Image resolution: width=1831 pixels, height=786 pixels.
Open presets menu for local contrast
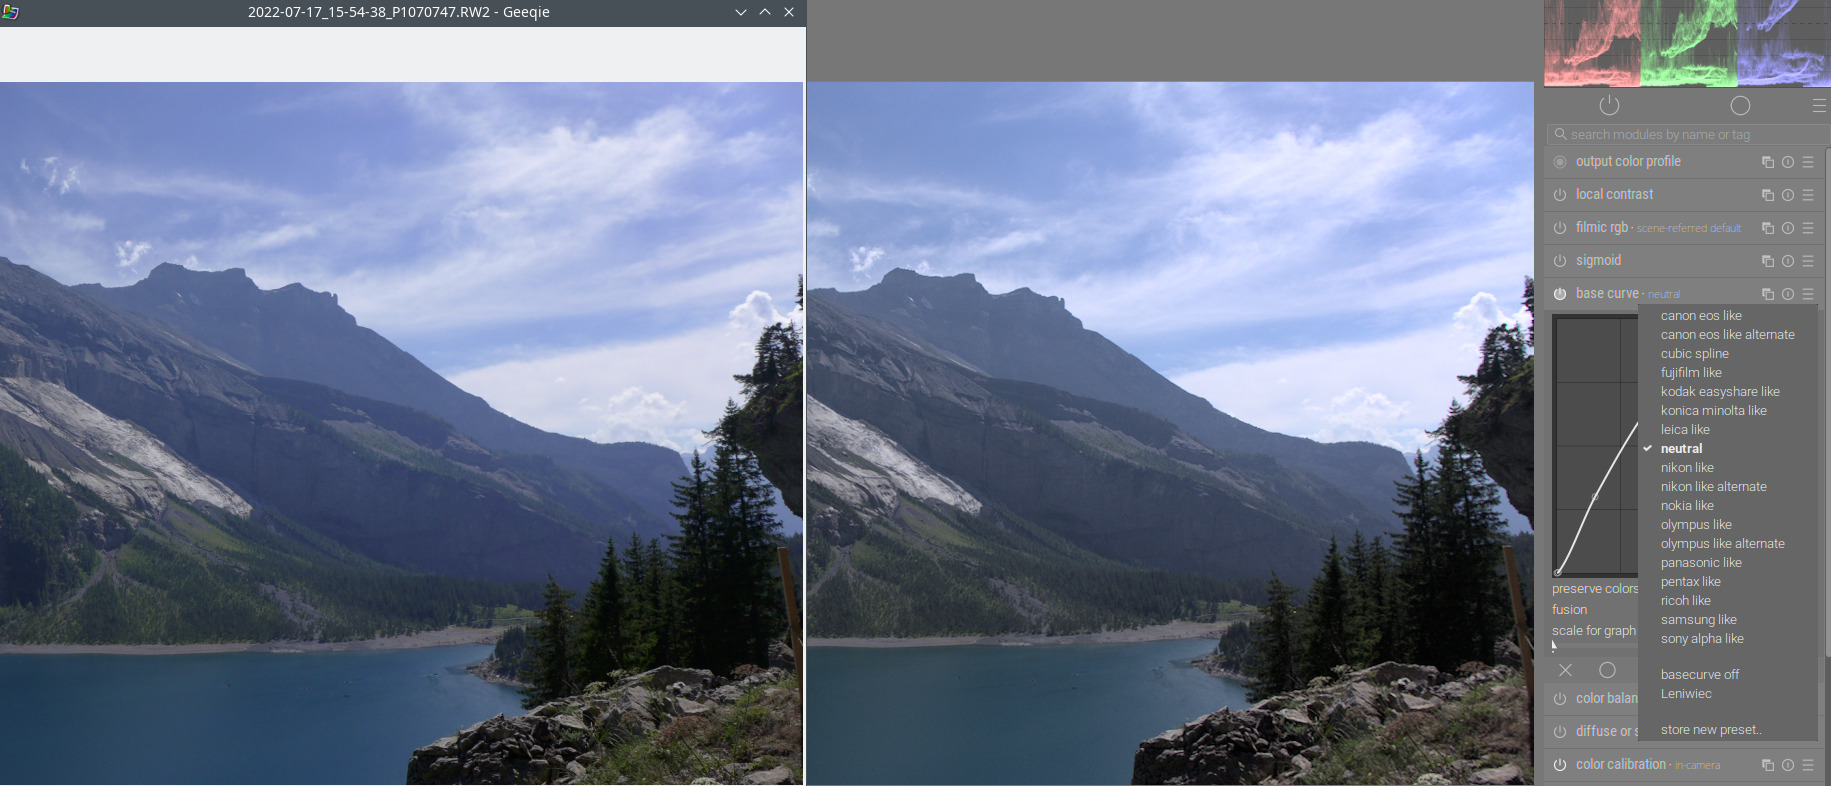pos(1808,195)
